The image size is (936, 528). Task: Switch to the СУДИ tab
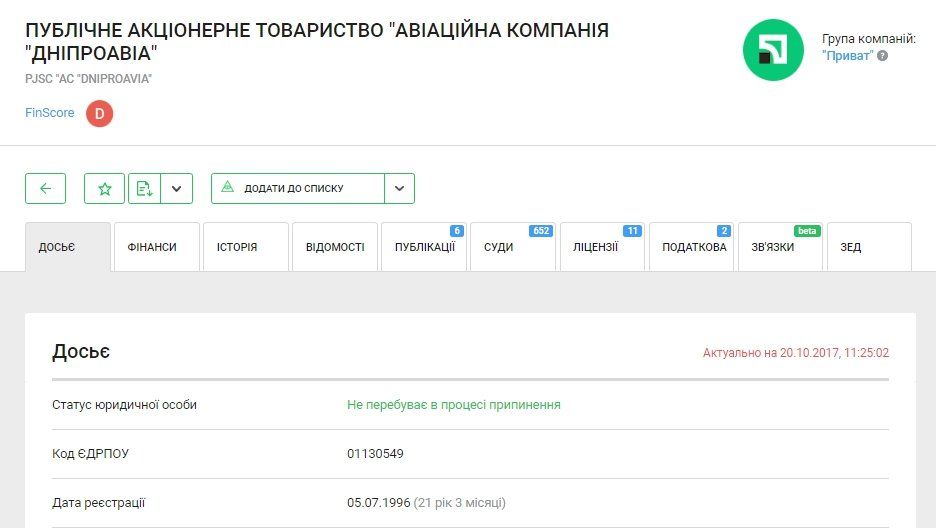tap(512, 247)
